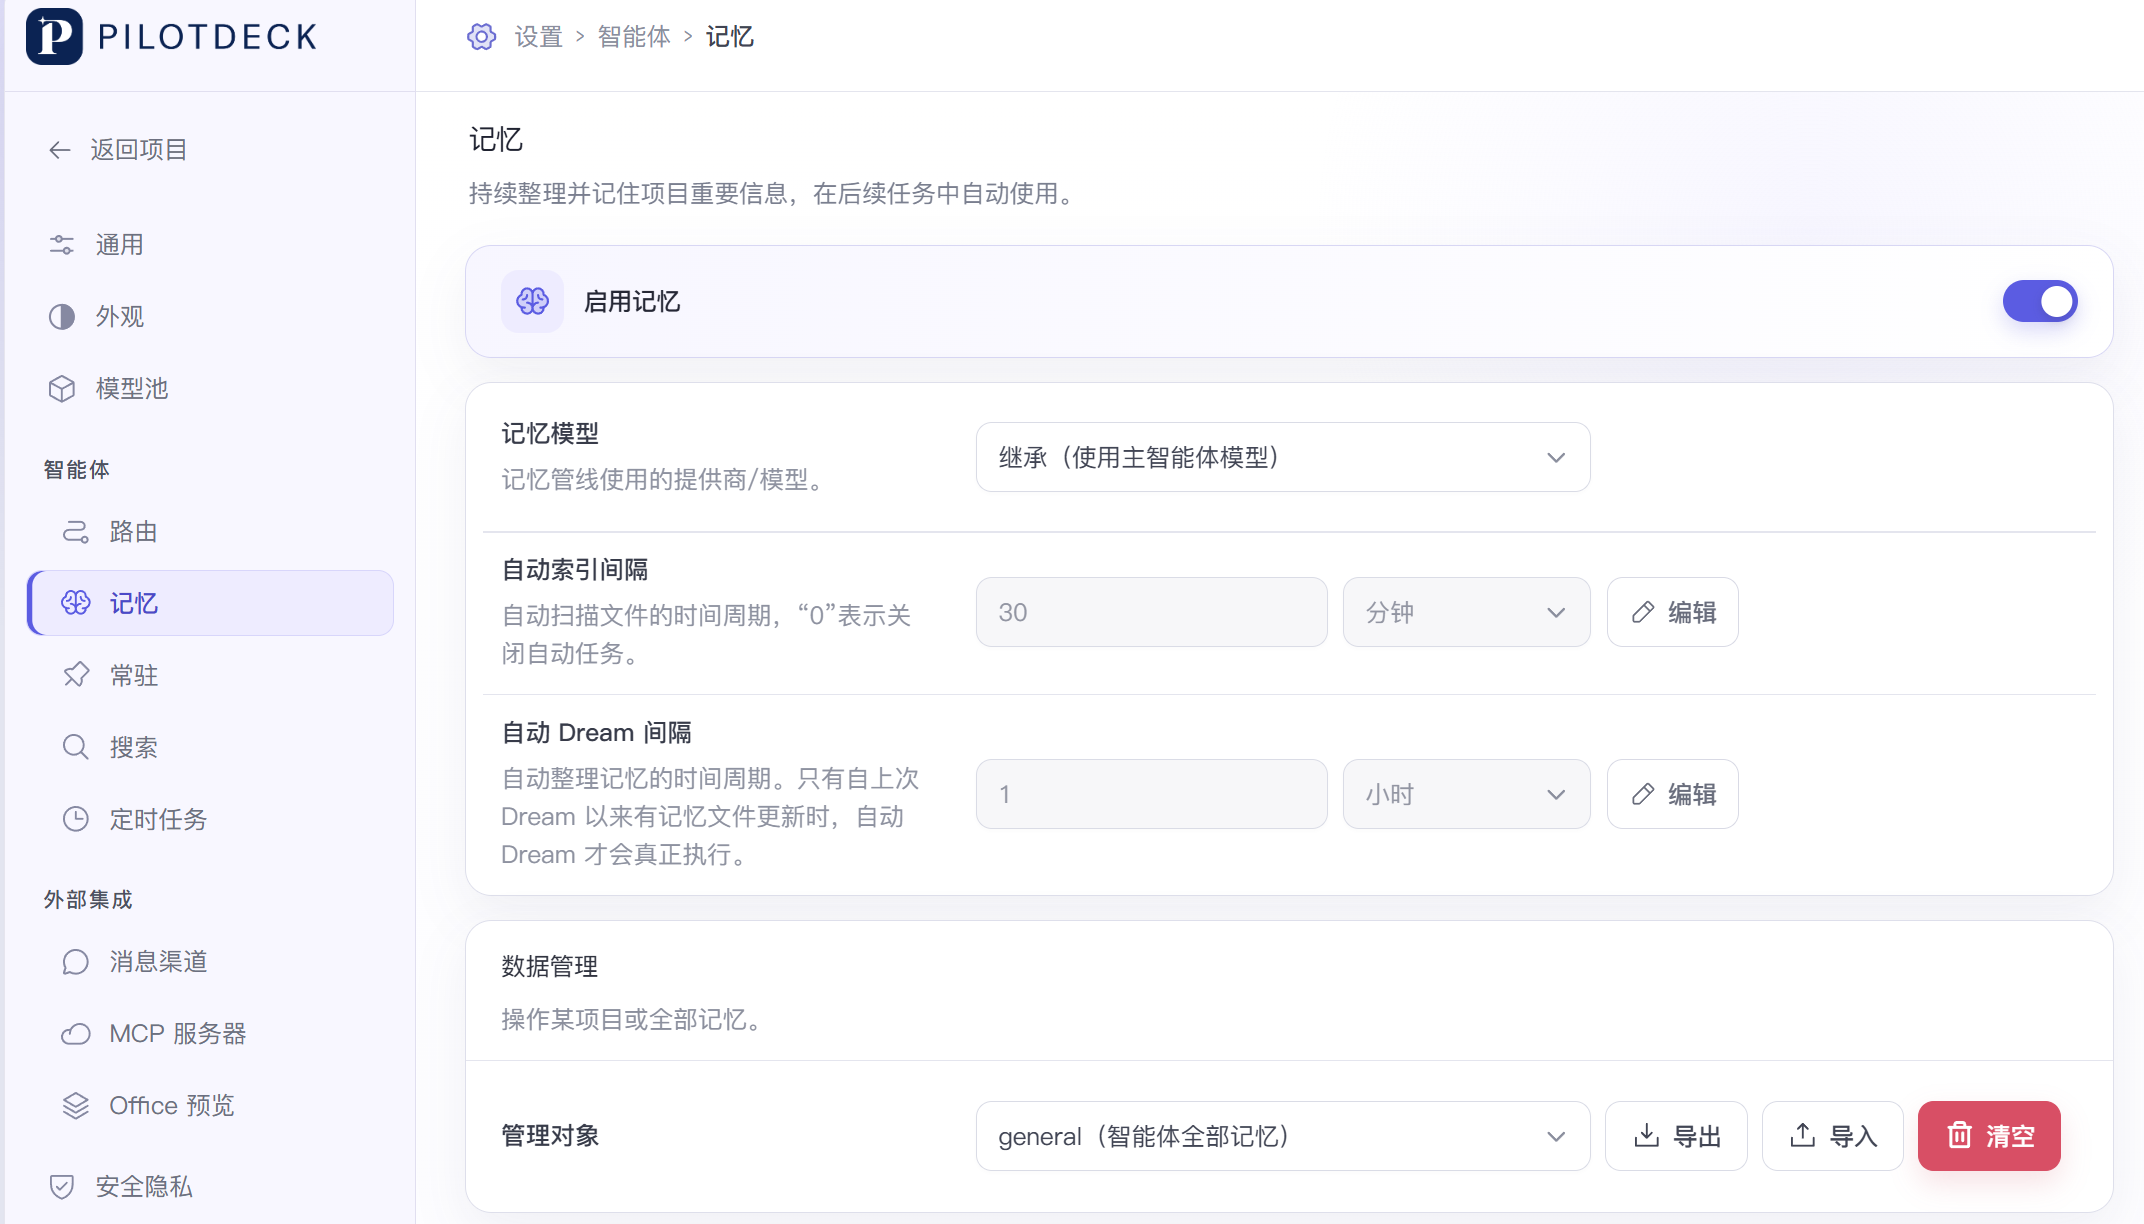Click the index interval field showing 30
The width and height of the screenshot is (2144, 1224).
[x=1151, y=612]
